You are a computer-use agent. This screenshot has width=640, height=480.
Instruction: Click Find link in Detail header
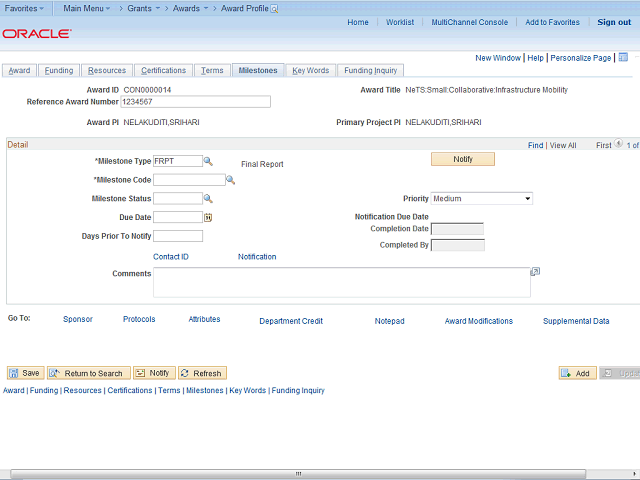point(536,145)
